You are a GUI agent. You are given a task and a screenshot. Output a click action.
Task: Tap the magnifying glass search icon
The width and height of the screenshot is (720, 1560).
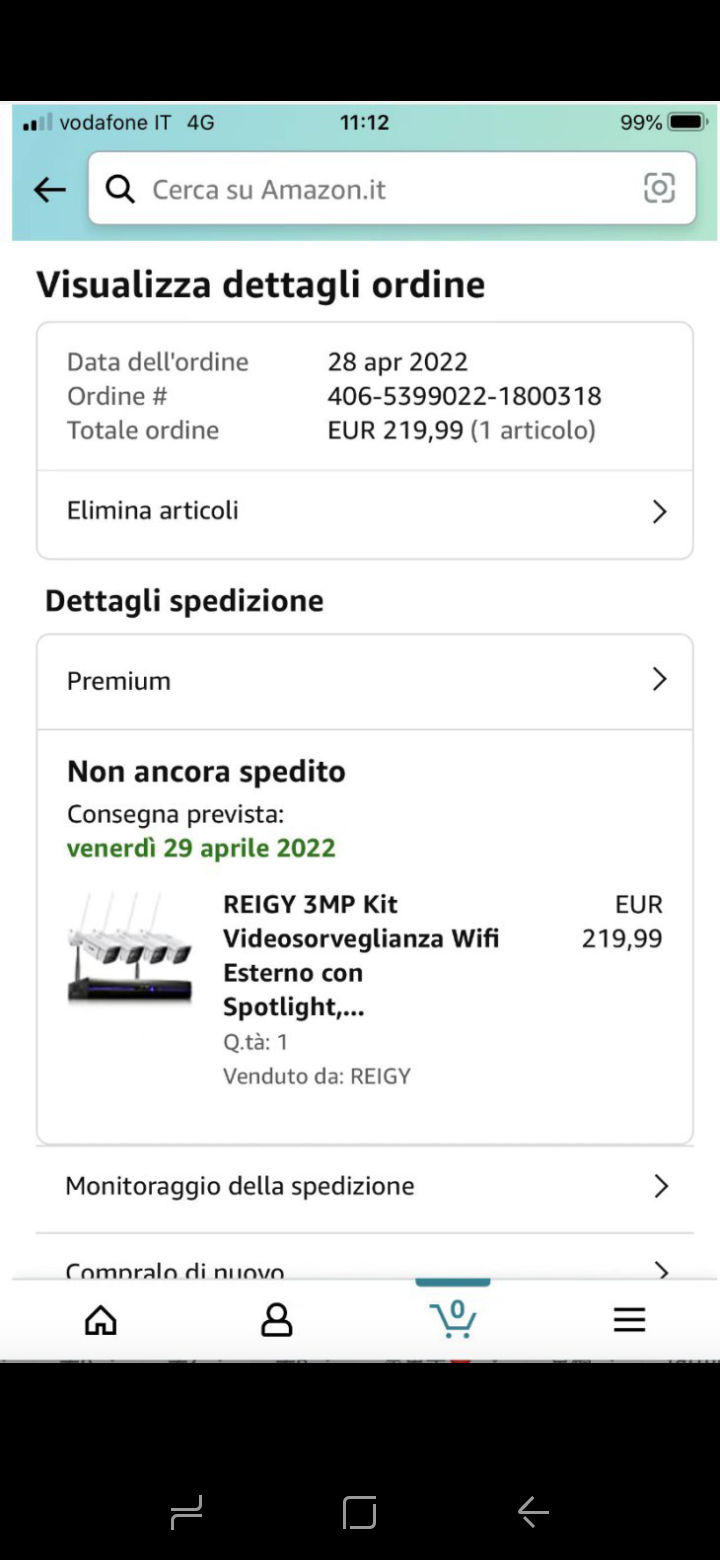pos(120,189)
